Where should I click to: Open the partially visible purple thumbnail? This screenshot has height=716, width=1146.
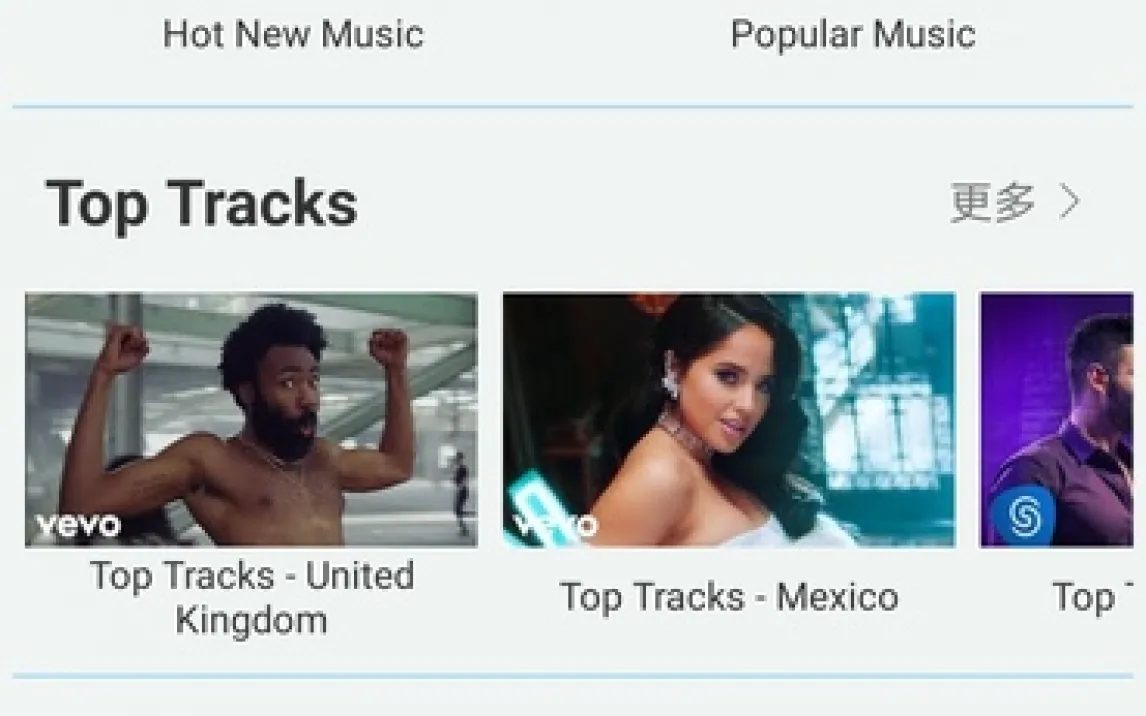coord(1057,419)
